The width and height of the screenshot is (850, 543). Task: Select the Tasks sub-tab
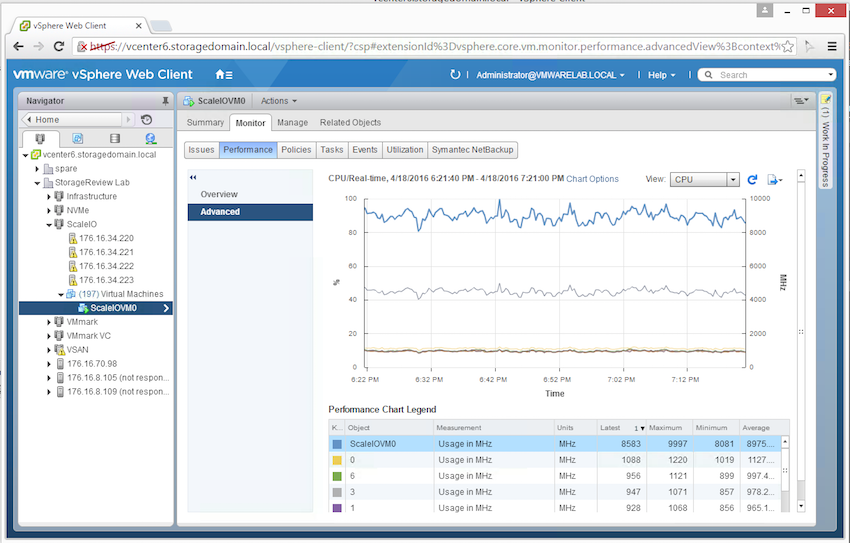pos(332,150)
